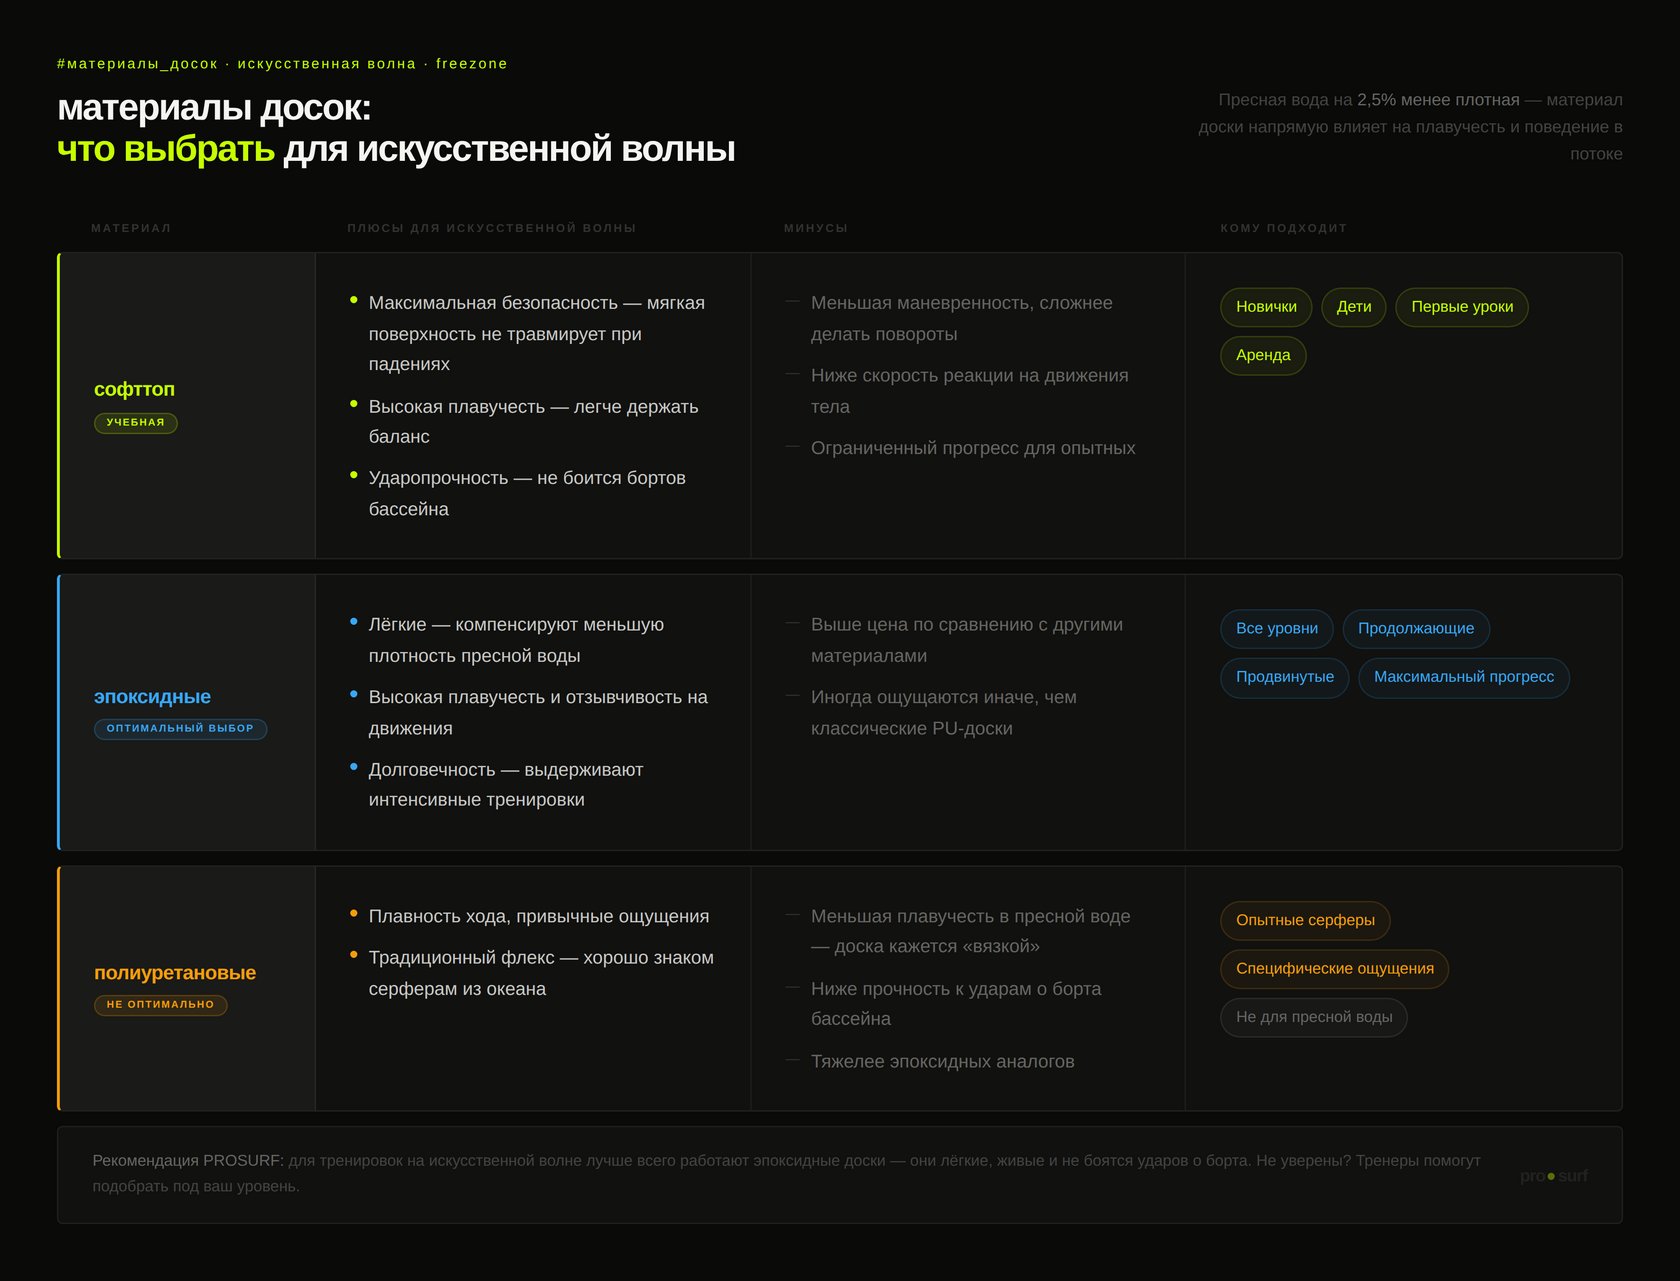Click the 'Опытные серферы' tag
This screenshot has width=1680, height=1281.
[x=1305, y=921]
